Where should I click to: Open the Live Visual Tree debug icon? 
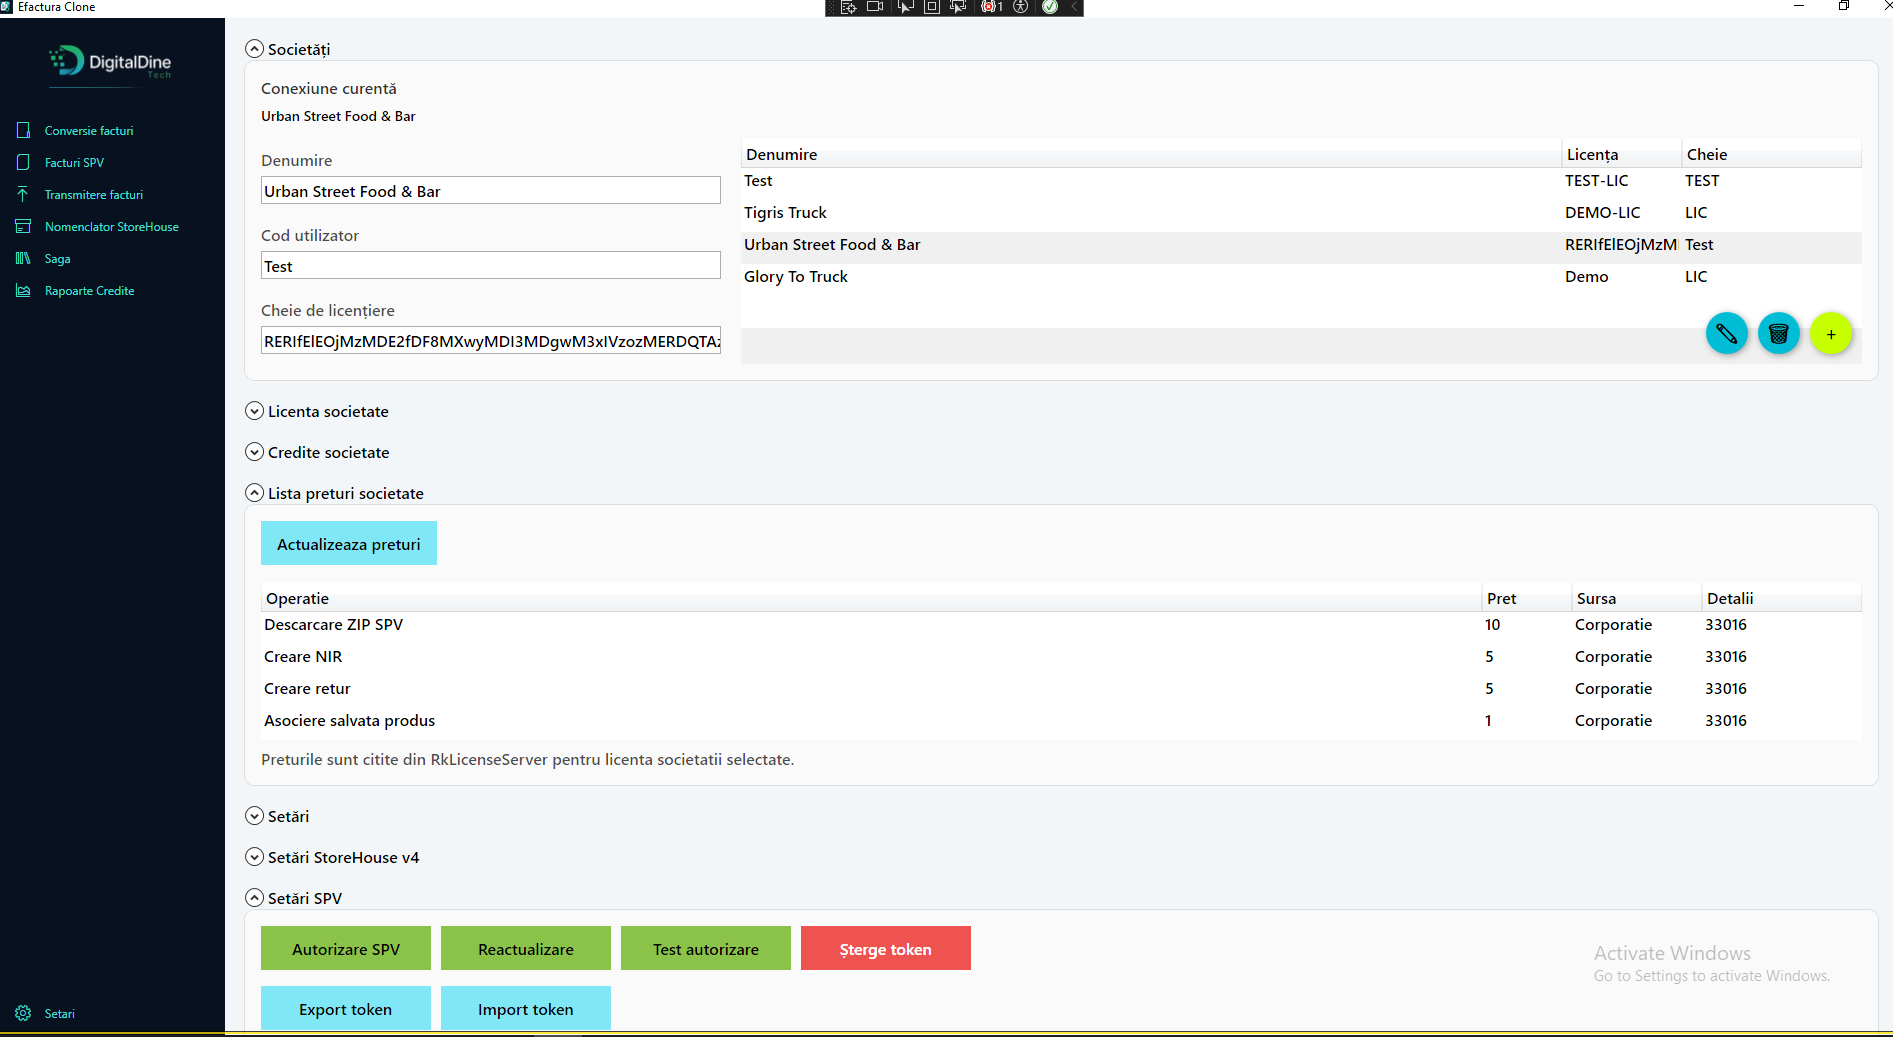click(x=848, y=7)
